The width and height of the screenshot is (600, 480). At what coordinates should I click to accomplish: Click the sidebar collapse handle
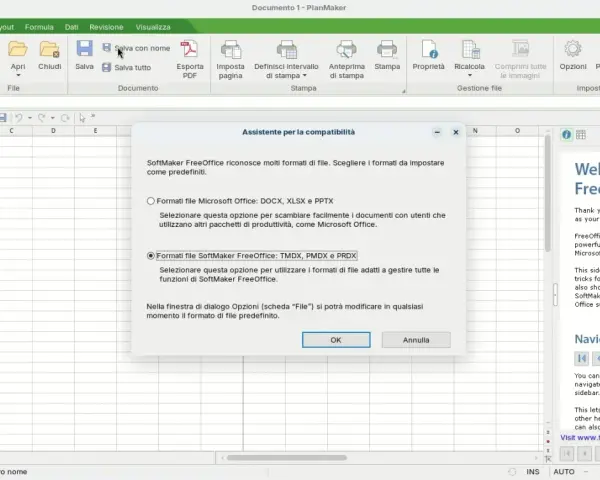[x=555, y=294]
